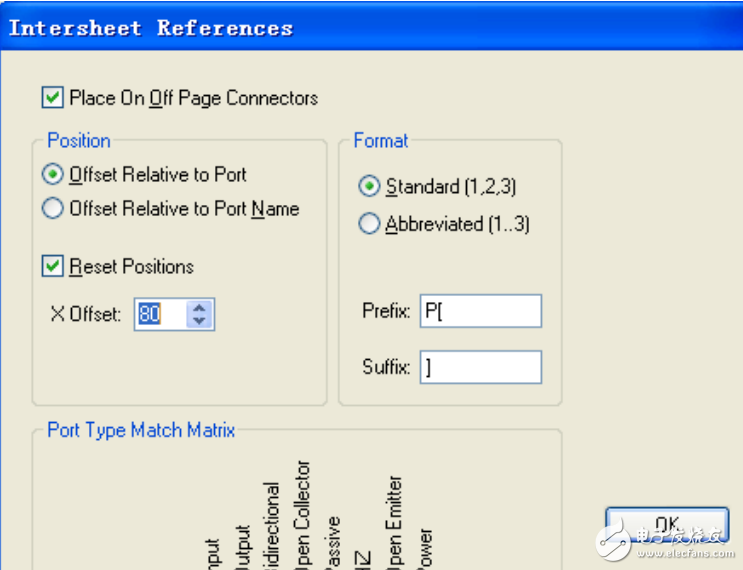Screen dimensions: 743x570
Task: Toggle Place On Off Page Connectors checkbox
Action: (x=52, y=98)
